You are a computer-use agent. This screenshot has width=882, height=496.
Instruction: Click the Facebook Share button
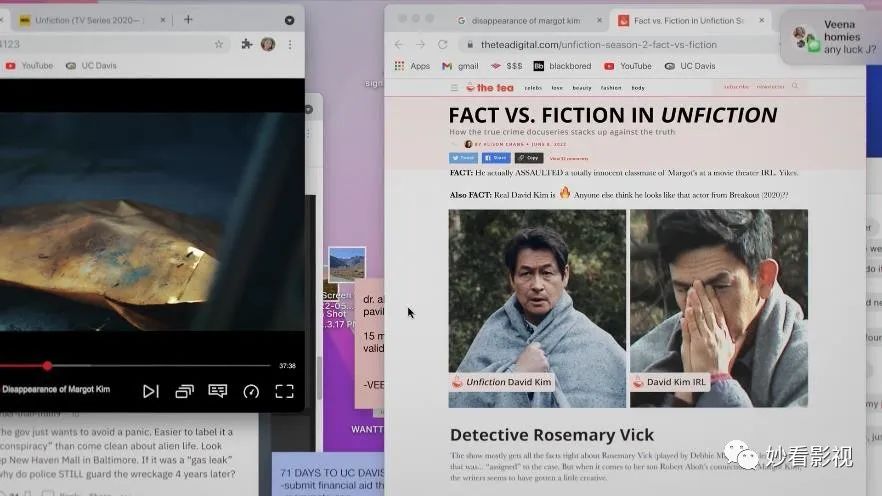coord(496,158)
